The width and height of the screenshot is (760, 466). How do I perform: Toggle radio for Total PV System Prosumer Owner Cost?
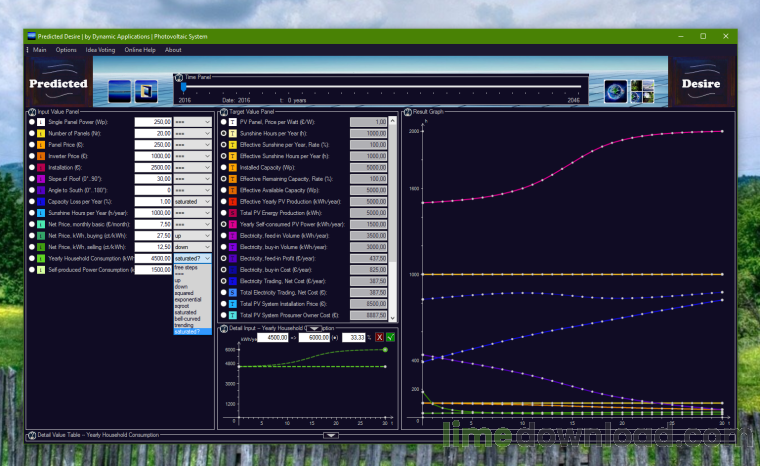pyautogui.click(x=224, y=315)
